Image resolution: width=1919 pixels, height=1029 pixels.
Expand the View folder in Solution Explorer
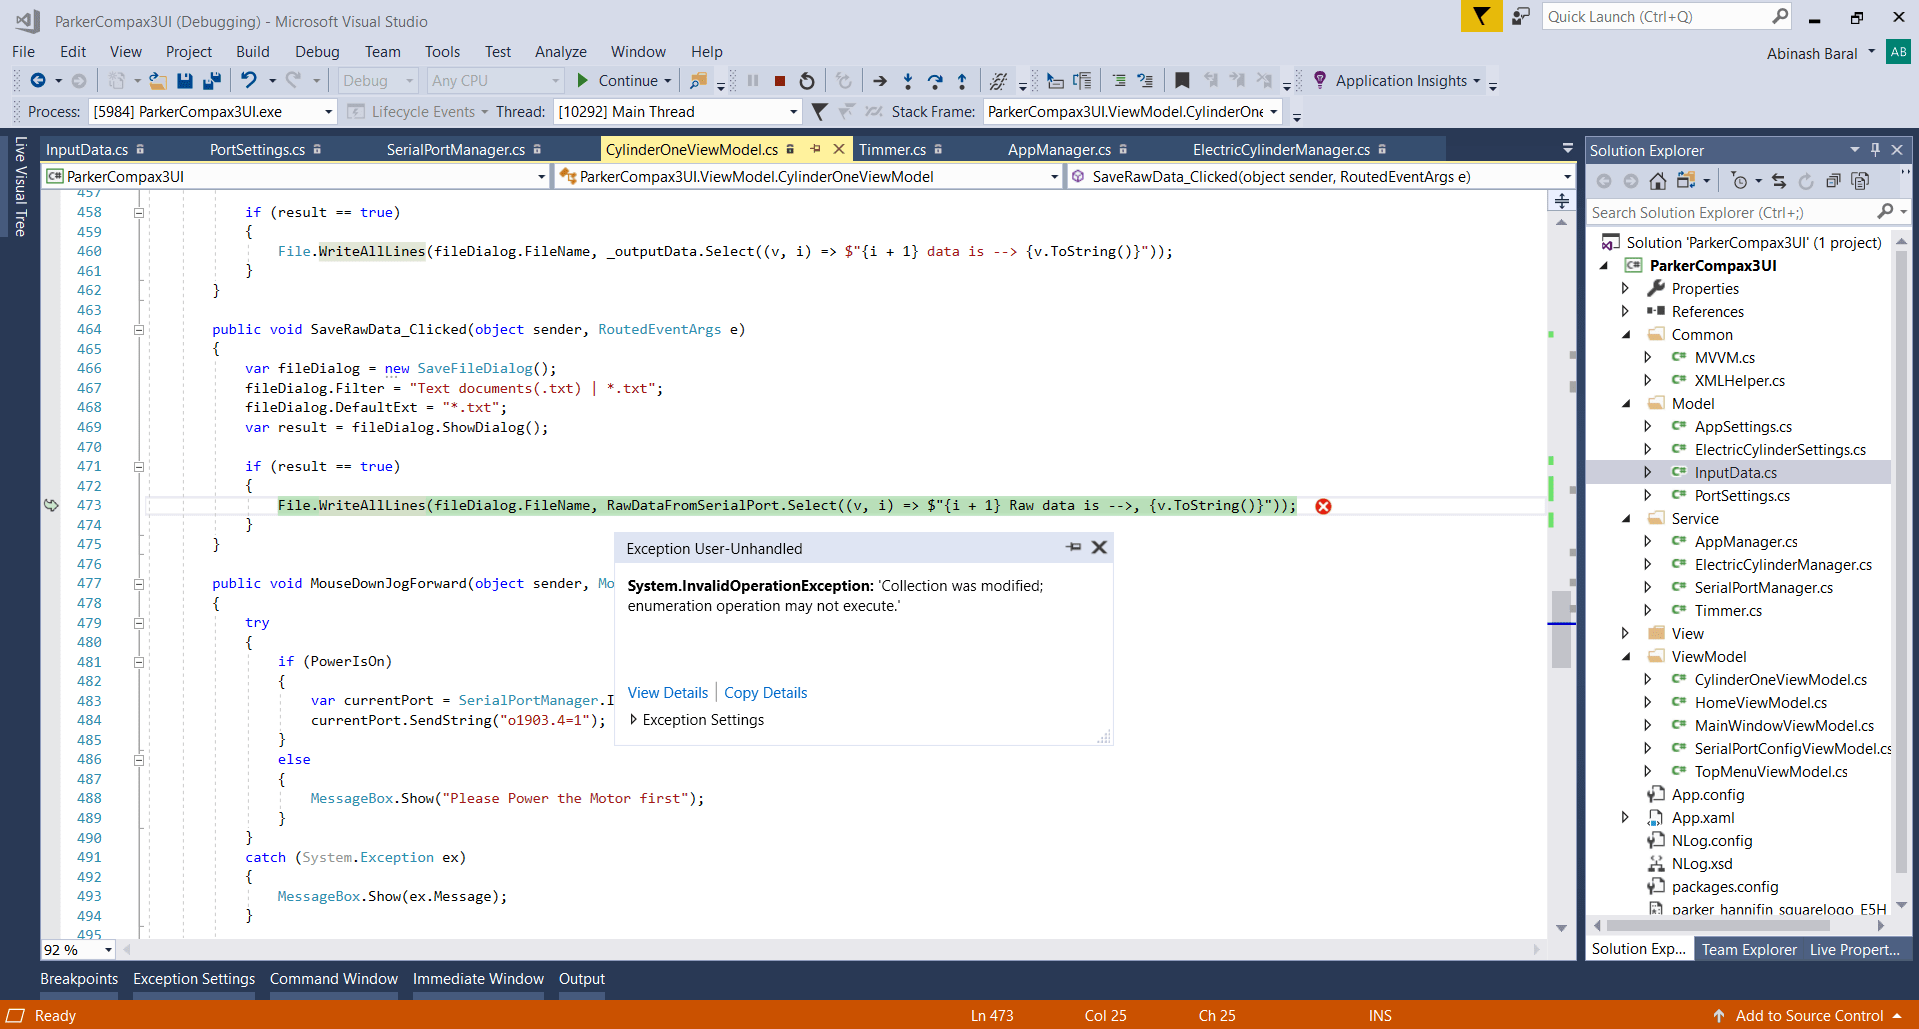(x=1625, y=634)
